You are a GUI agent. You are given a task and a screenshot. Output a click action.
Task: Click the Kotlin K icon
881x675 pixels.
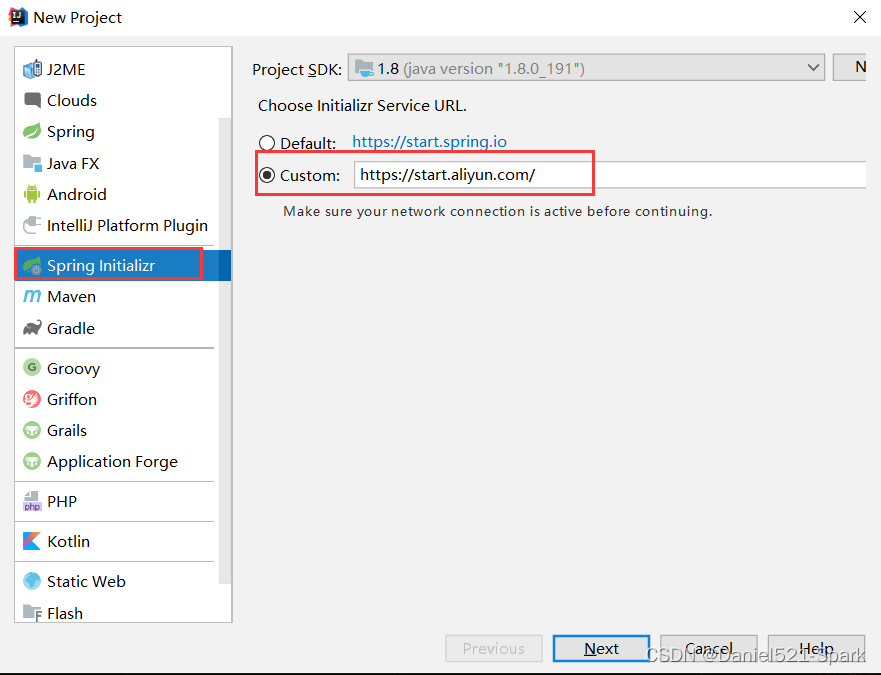point(32,541)
